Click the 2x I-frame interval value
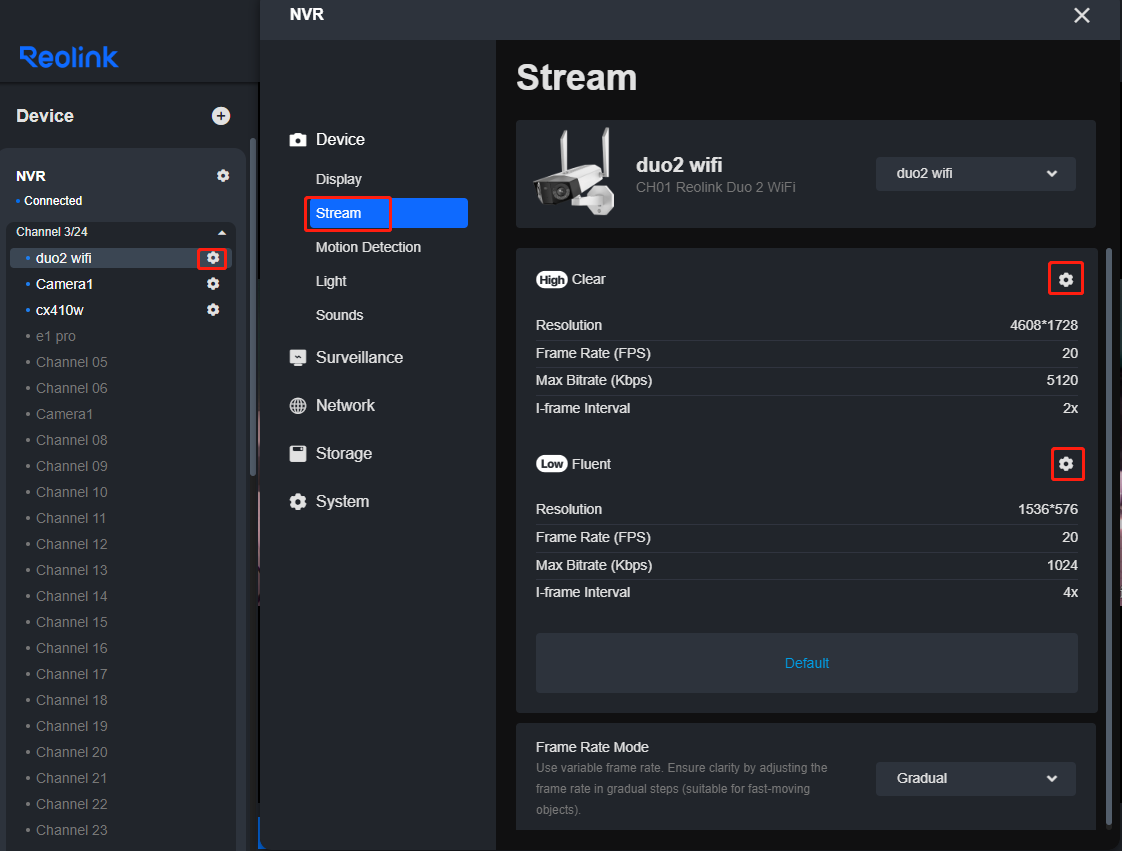 [x=1070, y=408]
